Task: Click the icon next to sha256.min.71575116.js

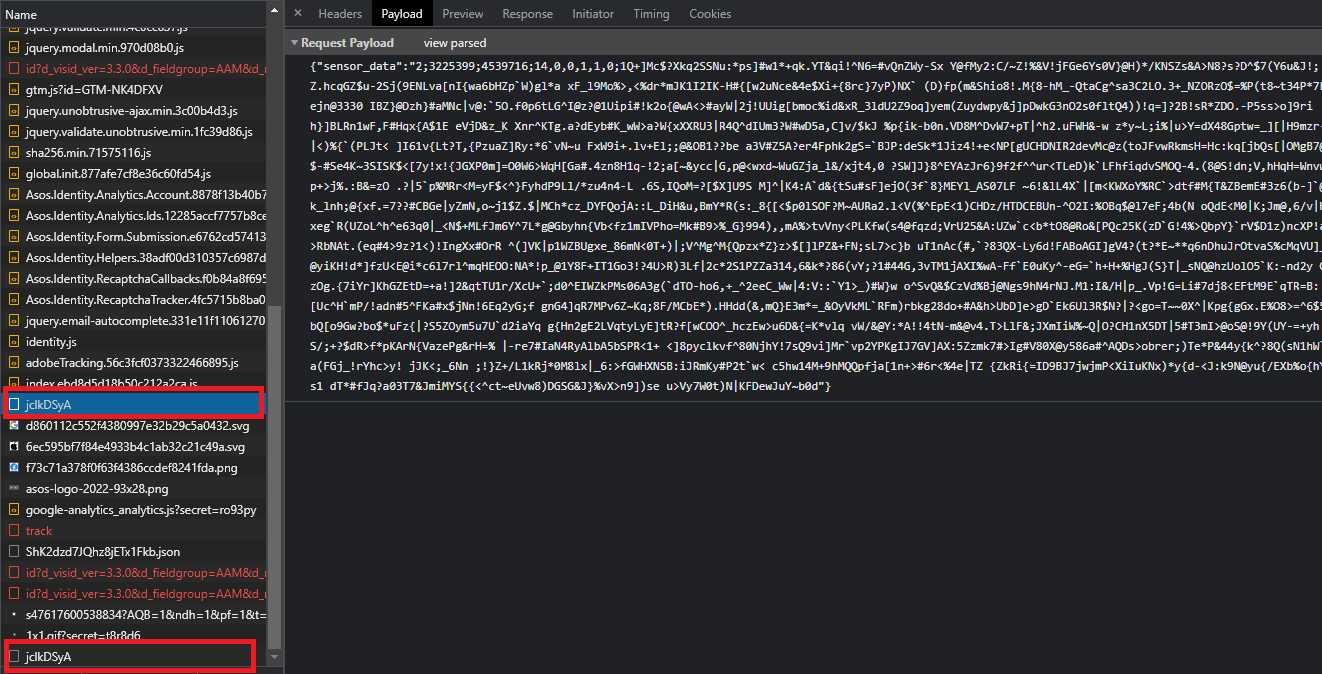Action: tap(14, 153)
